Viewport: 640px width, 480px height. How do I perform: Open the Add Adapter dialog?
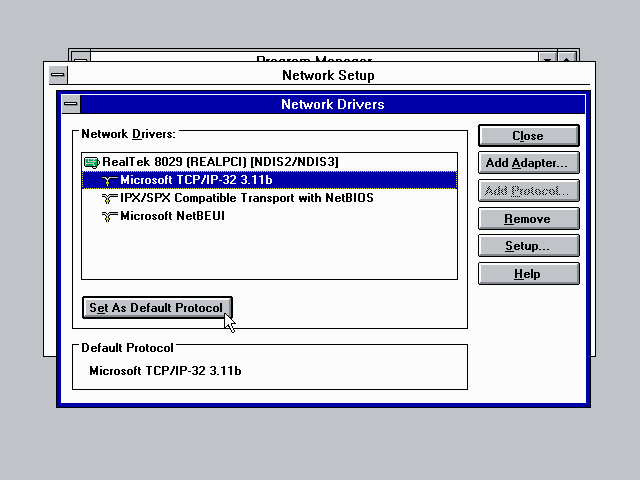click(529, 163)
